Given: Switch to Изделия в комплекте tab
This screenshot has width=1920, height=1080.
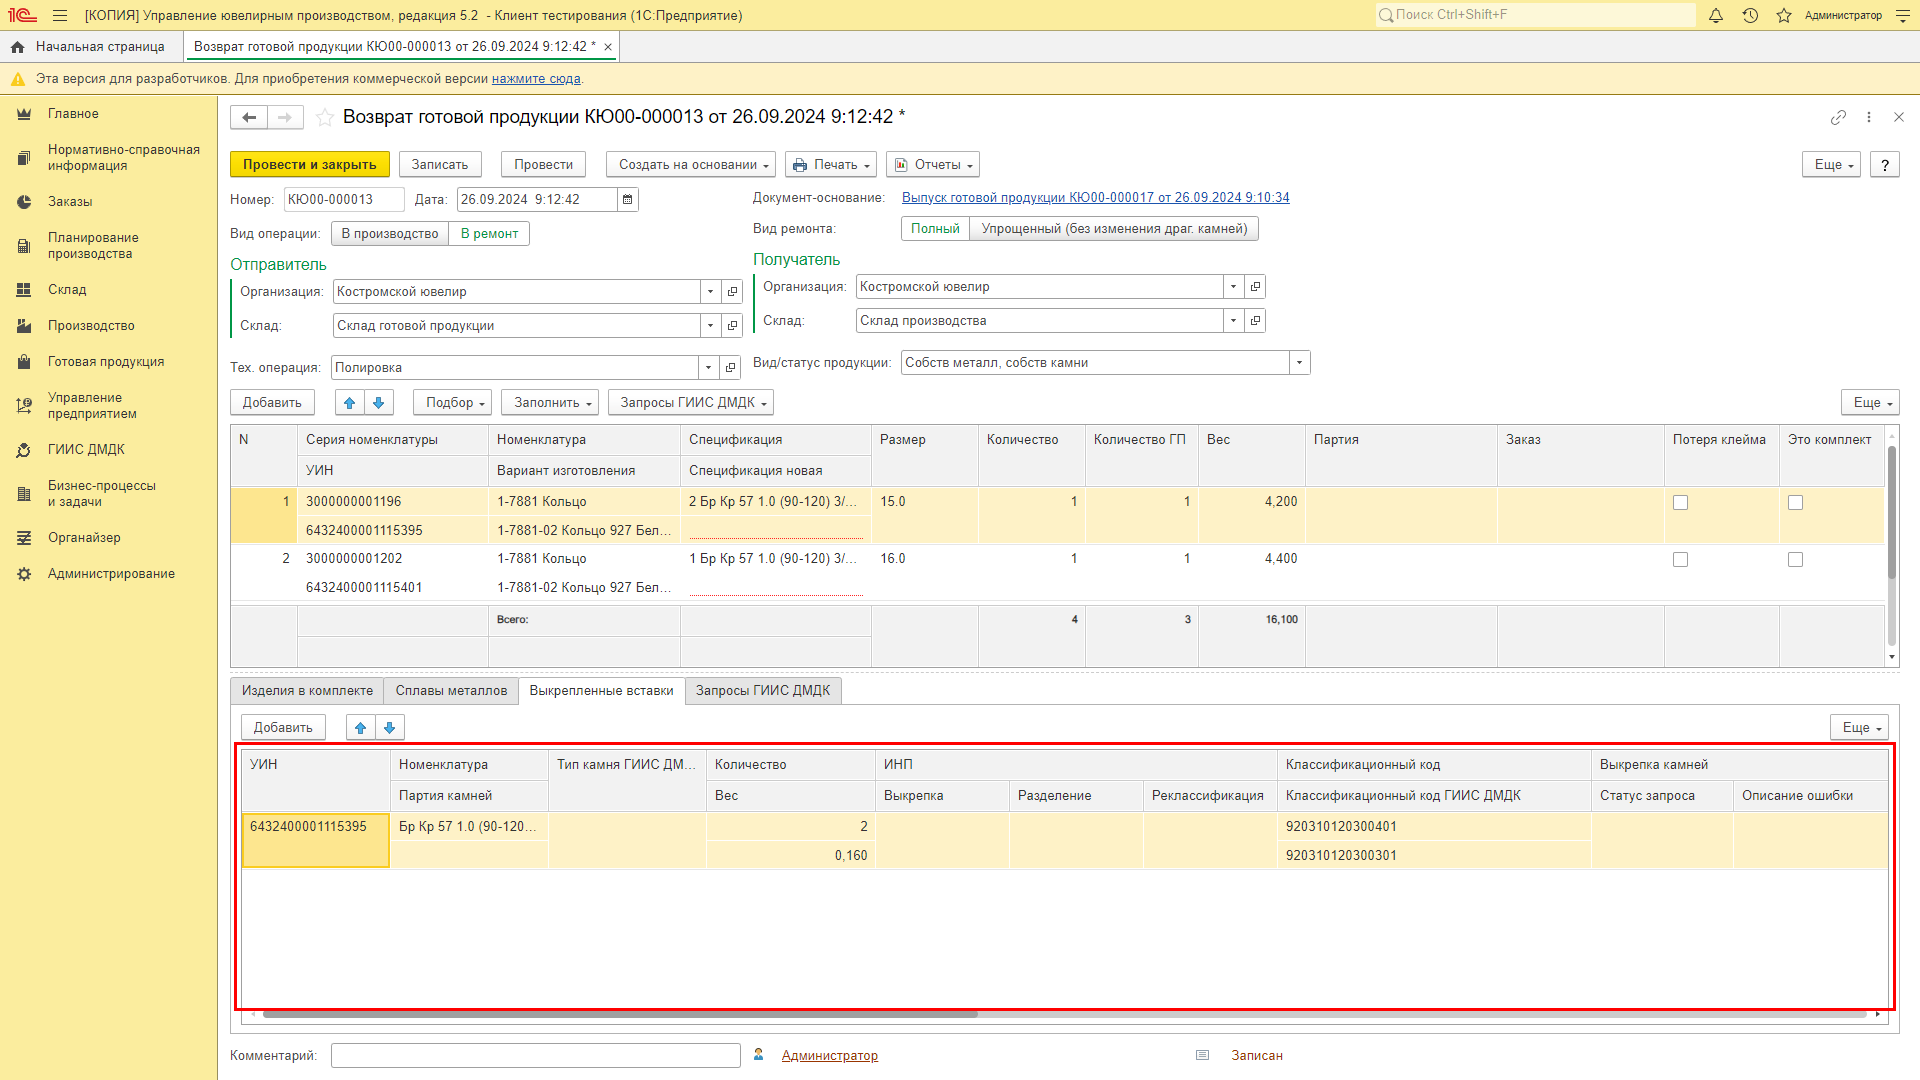Looking at the screenshot, I should click(x=307, y=691).
